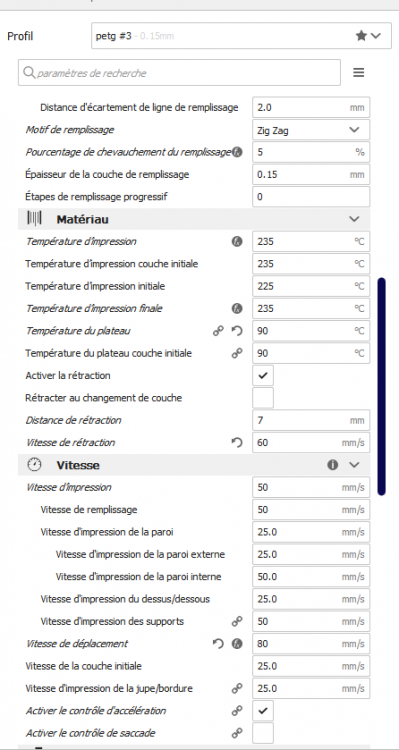The width and height of the screenshot is (399, 750).
Task: Click the vertical settings scrollbar
Action: pyautogui.click(x=381, y=386)
